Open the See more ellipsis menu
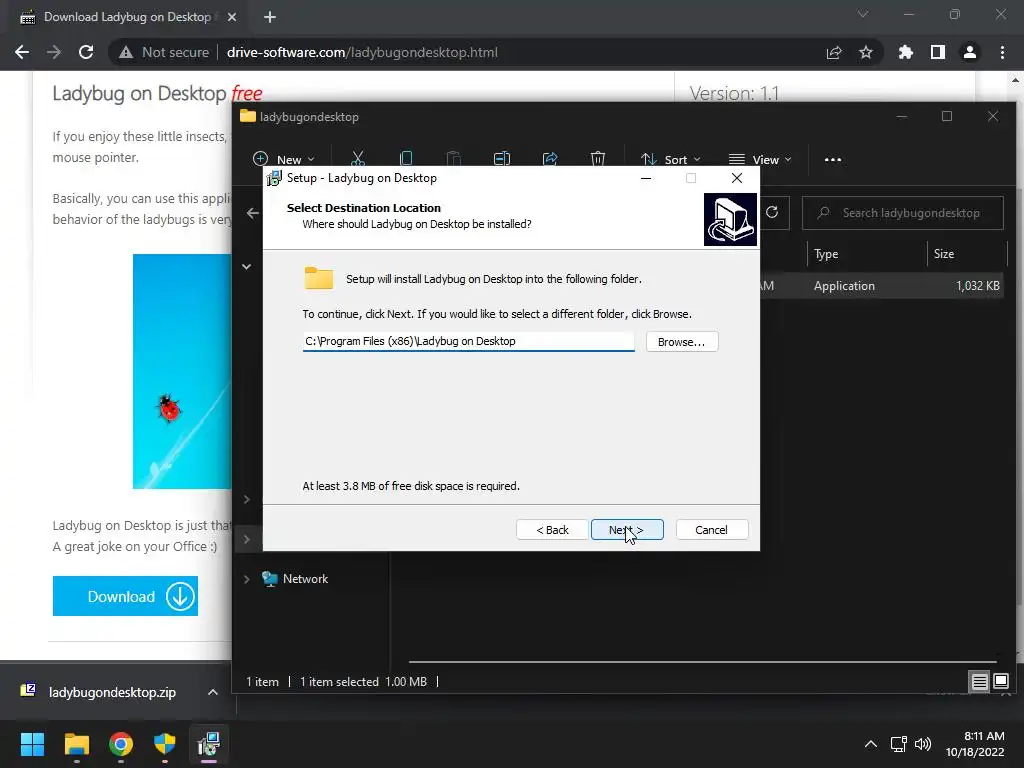 pyautogui.click(x=833, y=159)
